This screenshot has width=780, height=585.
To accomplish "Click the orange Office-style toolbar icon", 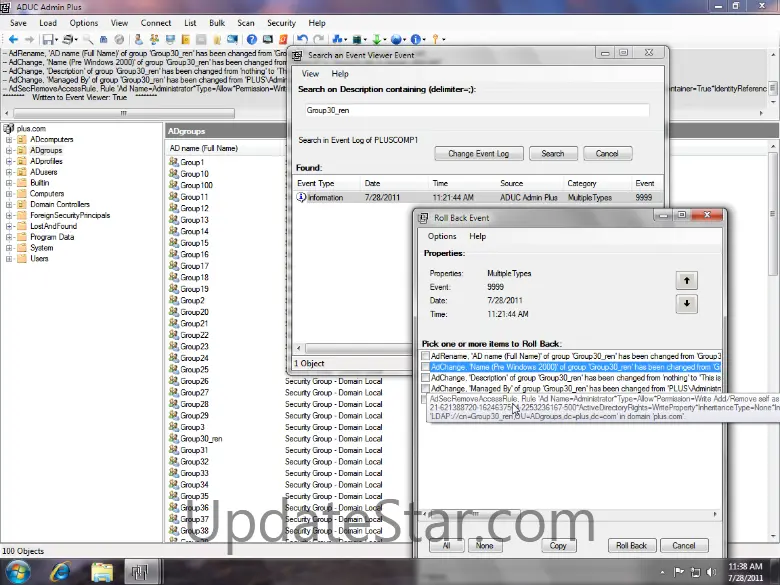I will 283,39.
